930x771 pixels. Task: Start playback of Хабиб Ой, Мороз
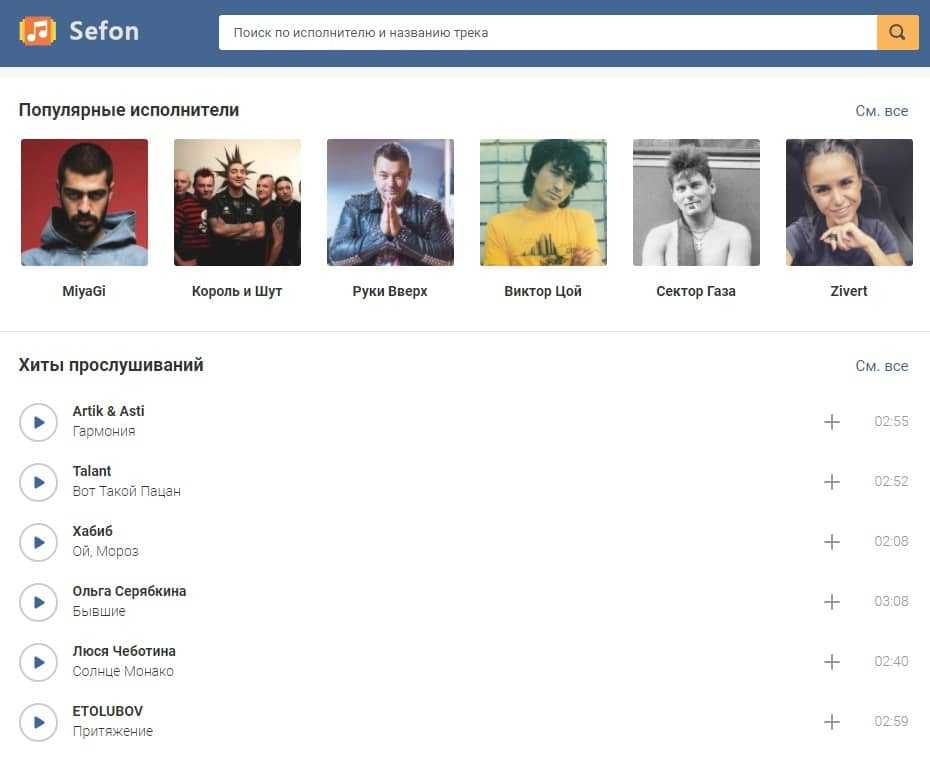click(39, 542)
